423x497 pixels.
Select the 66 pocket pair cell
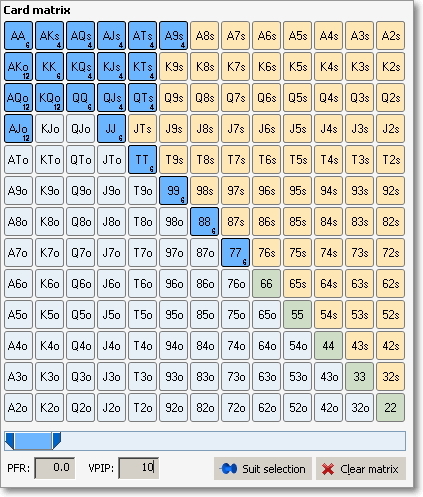coord(266,284)
